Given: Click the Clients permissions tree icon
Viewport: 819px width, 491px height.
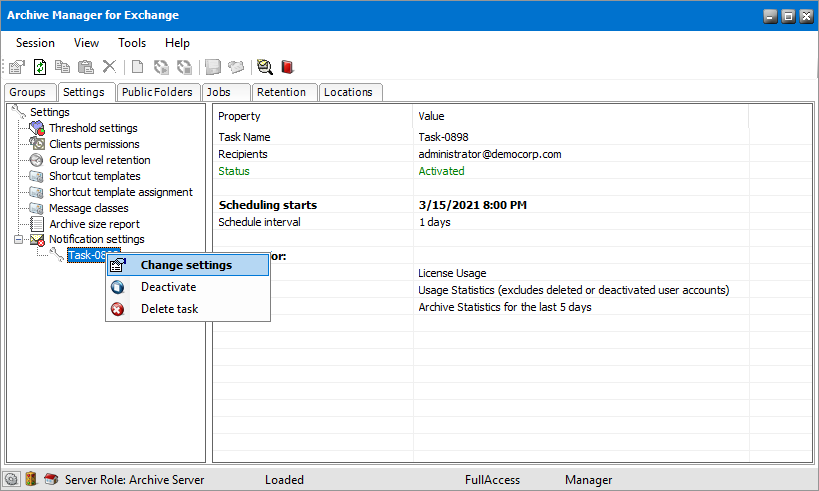Looking at the screenshot, I should click(x=37, y=143).
